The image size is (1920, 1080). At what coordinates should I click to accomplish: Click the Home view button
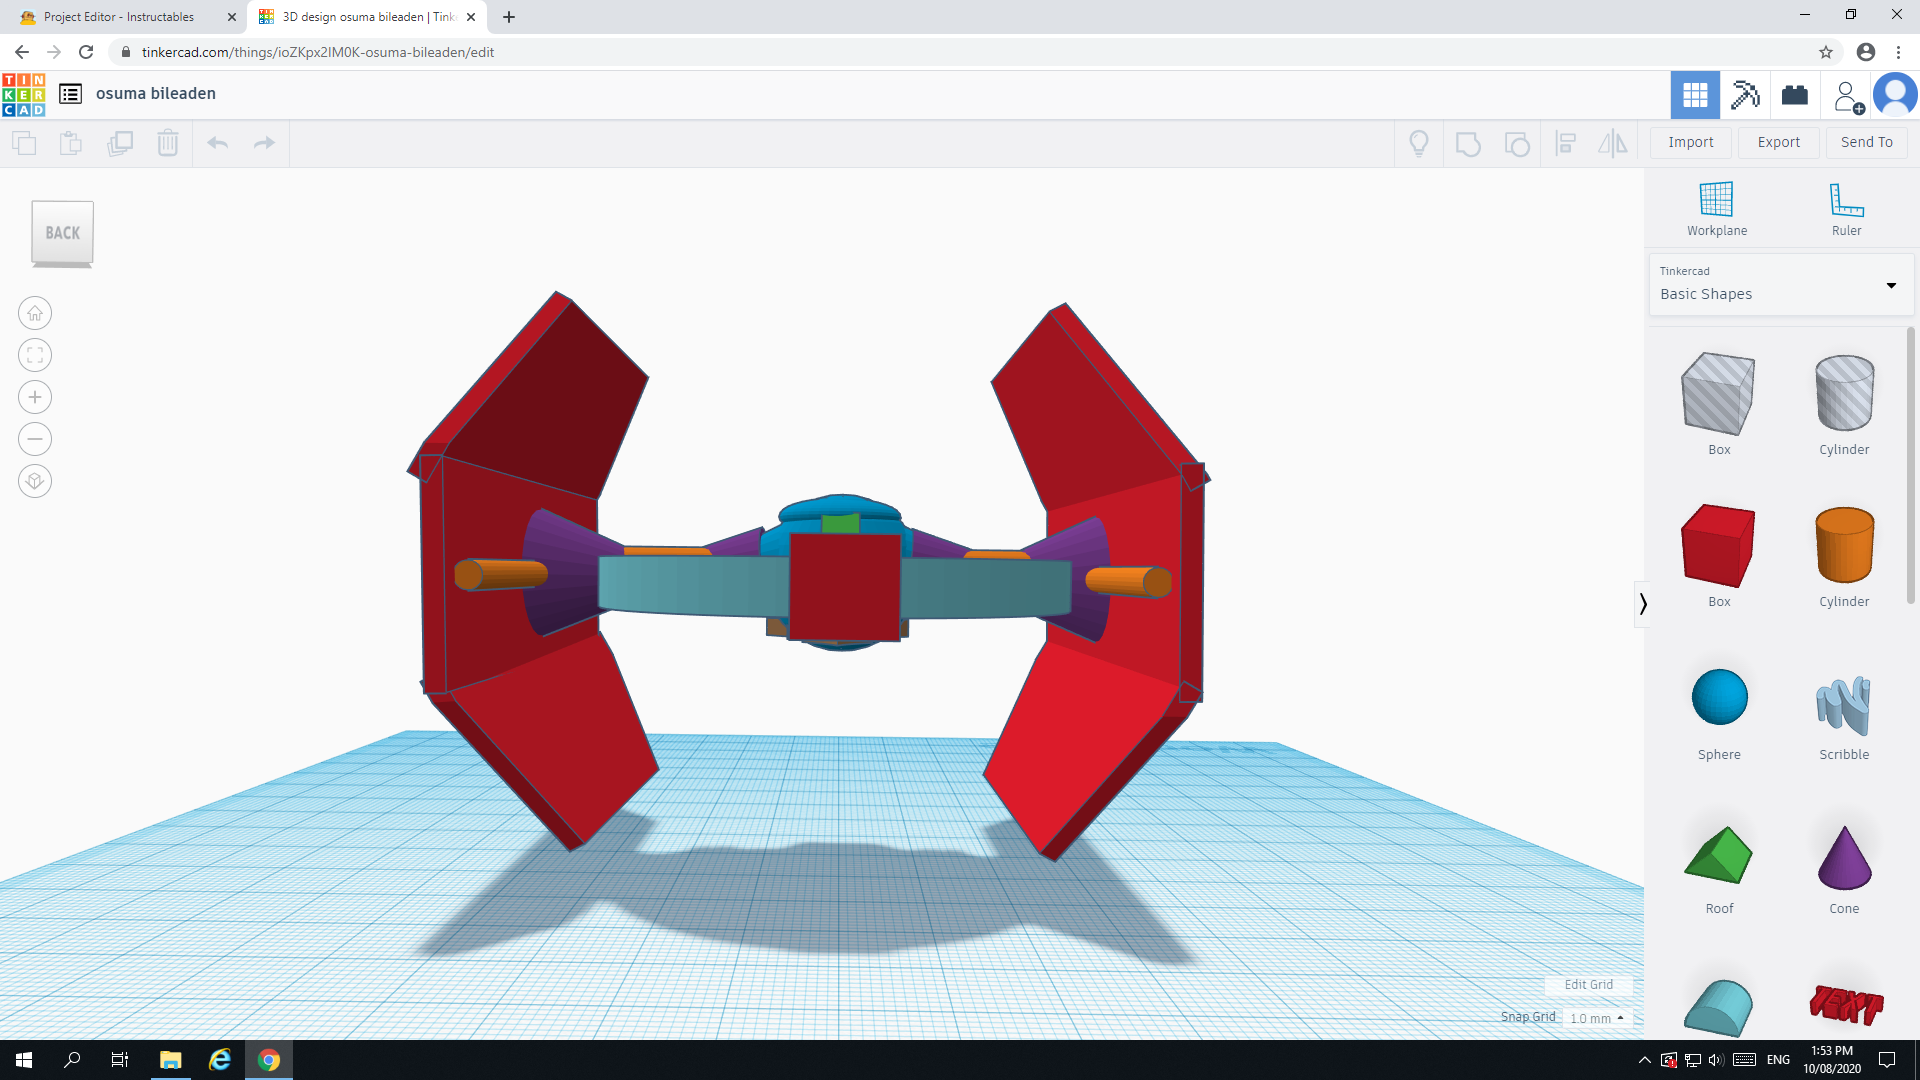pos(35,313)
